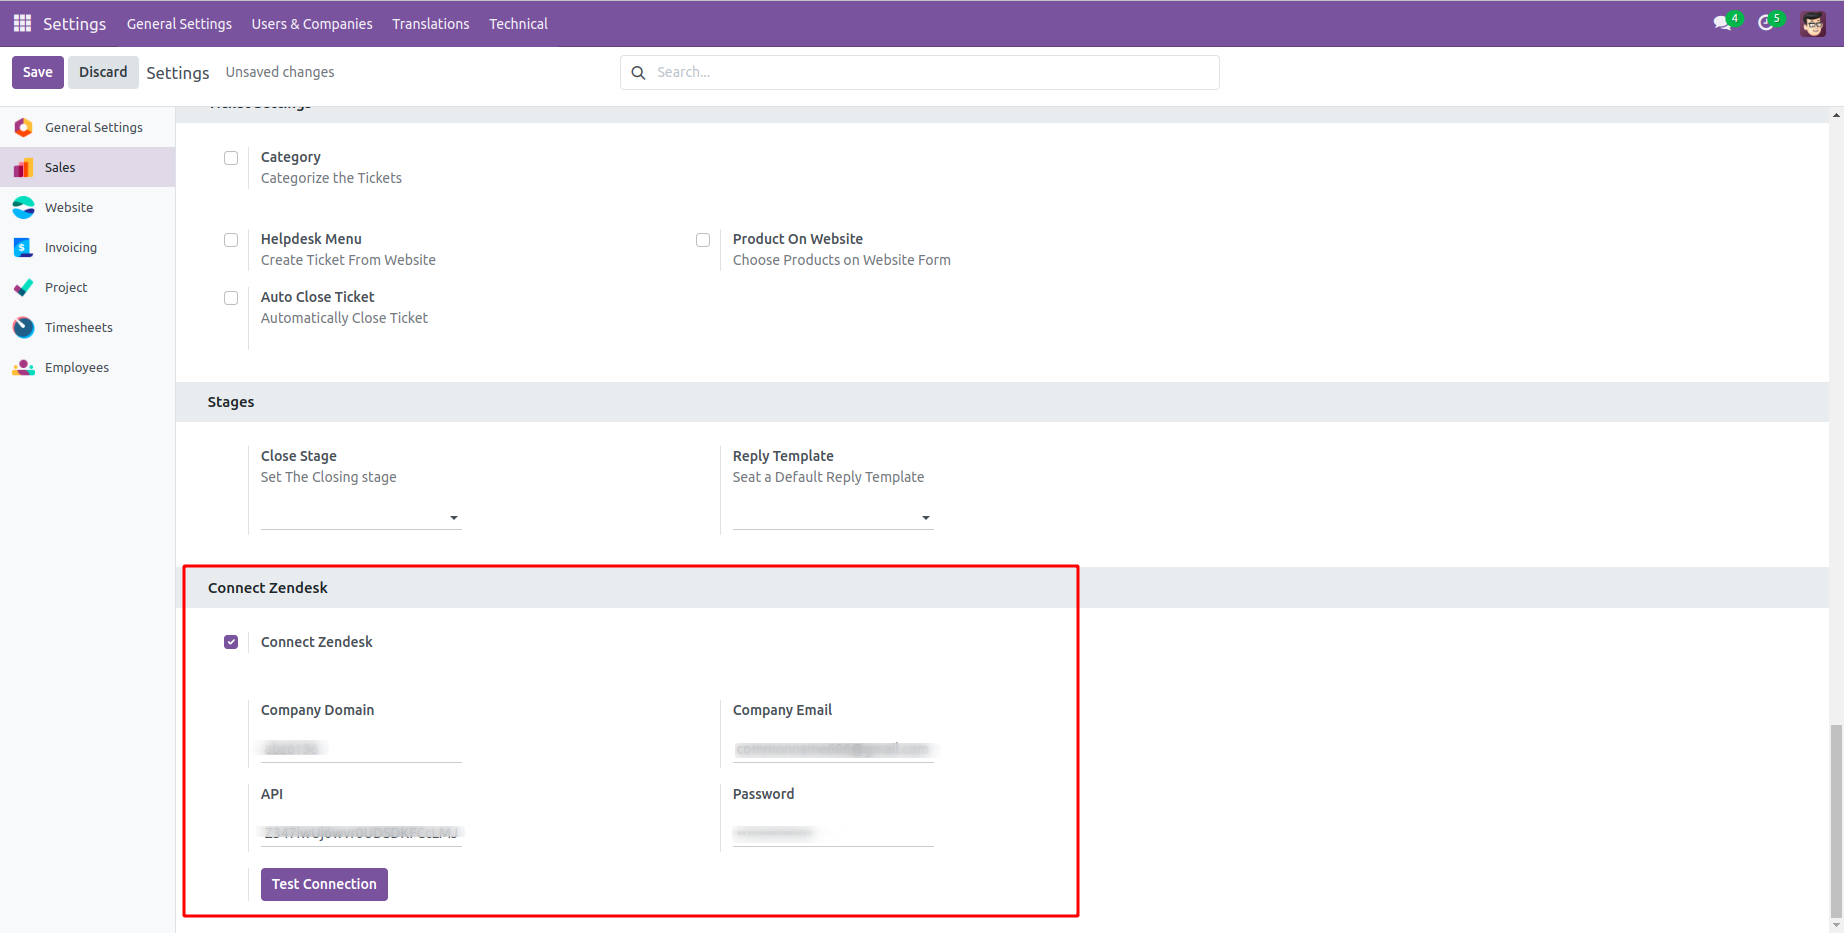Select the General Settings app icon
Viewport: 1844px width, 933px height.
24,127
